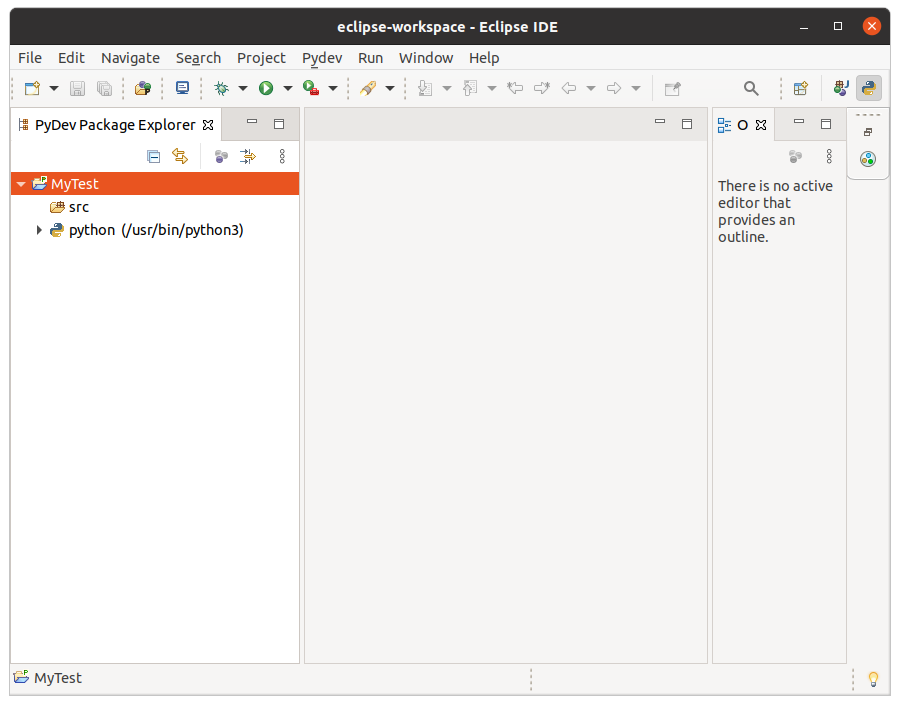Click the Search magnifier icon in toolbar

point(751,88)
